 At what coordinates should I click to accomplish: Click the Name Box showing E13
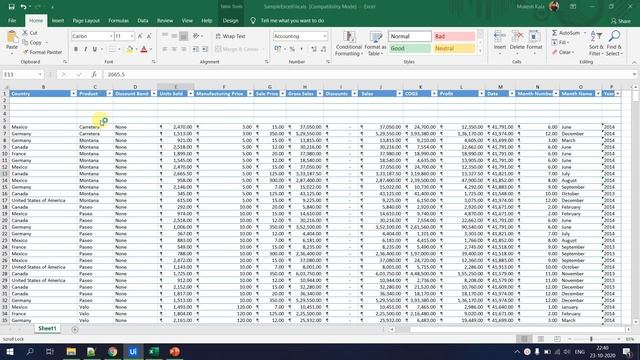click(x=22, y=75)
